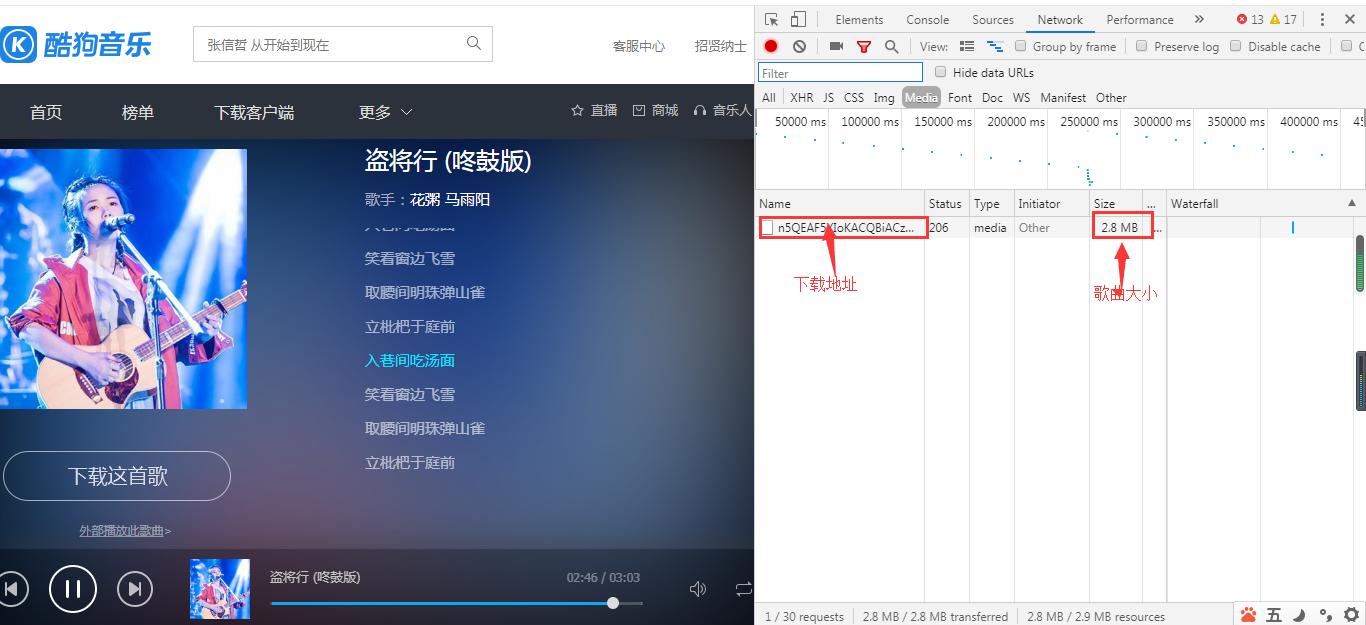Select the inspect element cursor icon
The height and width of the screenshot is (625, 1366).
[771, 18]
